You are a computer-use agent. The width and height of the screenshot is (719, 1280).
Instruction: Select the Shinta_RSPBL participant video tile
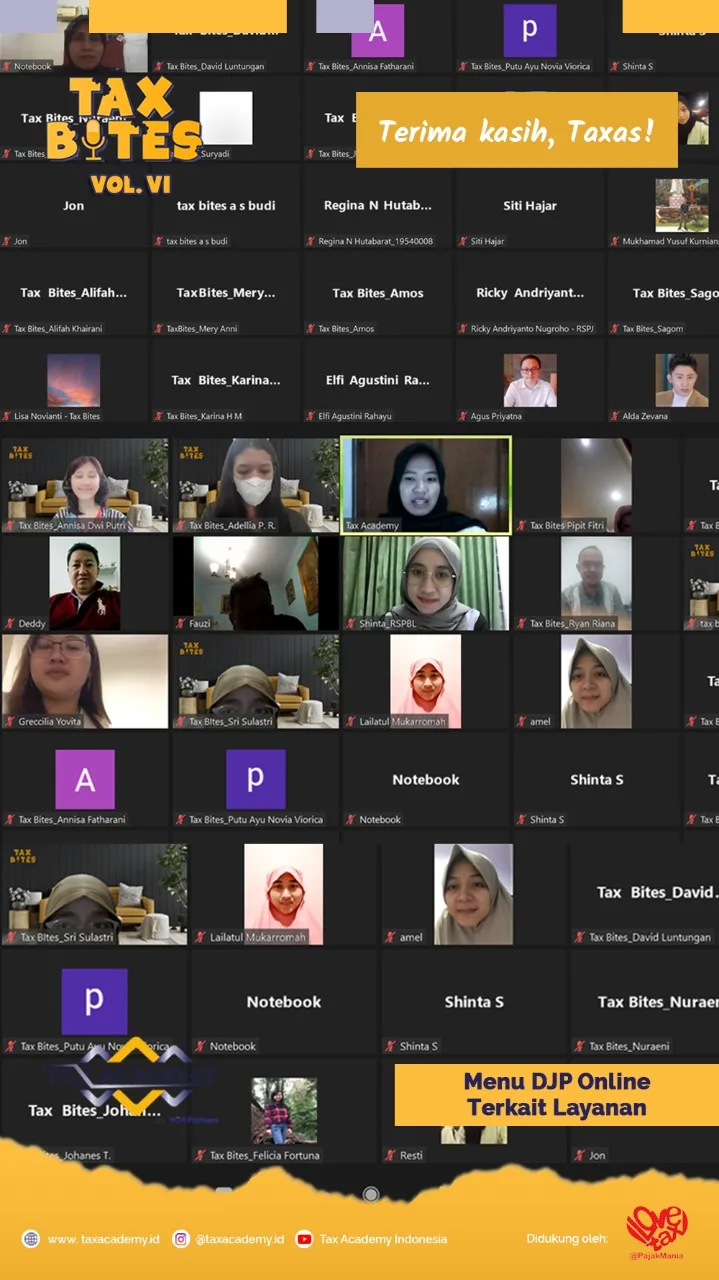coord(426,584)
